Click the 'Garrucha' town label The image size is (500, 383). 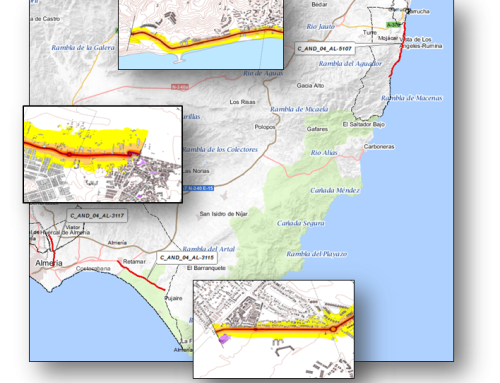[418, 11]
